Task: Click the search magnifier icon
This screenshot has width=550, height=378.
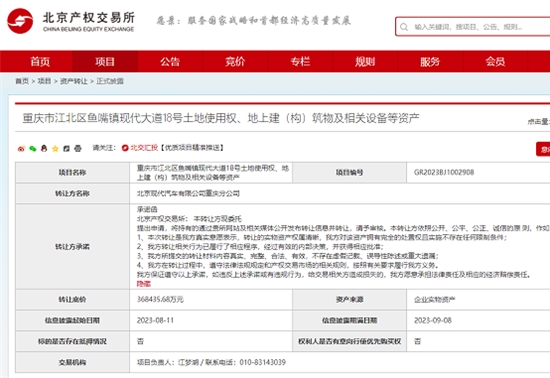Action: tap(404, 27)
